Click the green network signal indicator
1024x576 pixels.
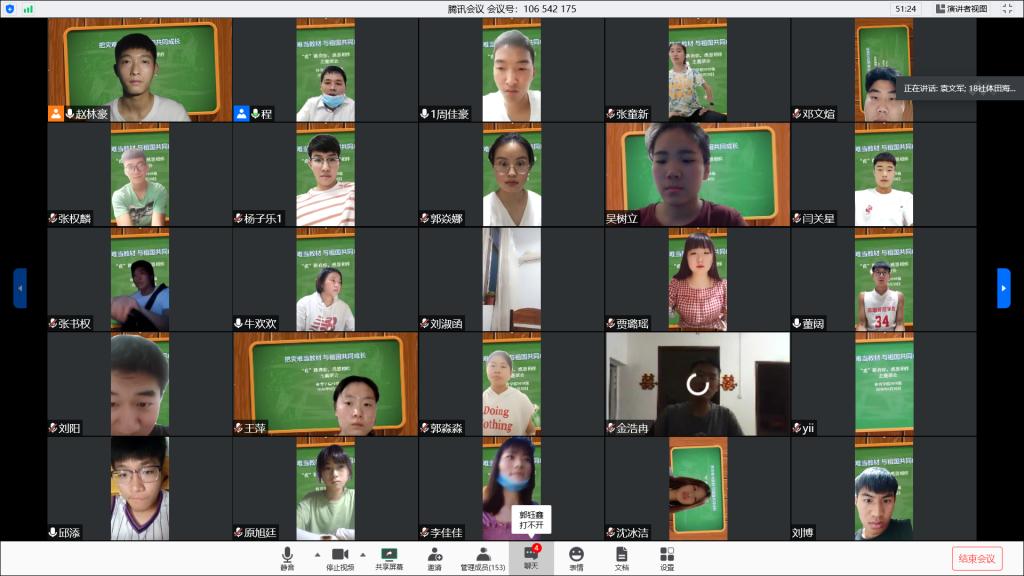pyautogui.click(x=28, y=9)
